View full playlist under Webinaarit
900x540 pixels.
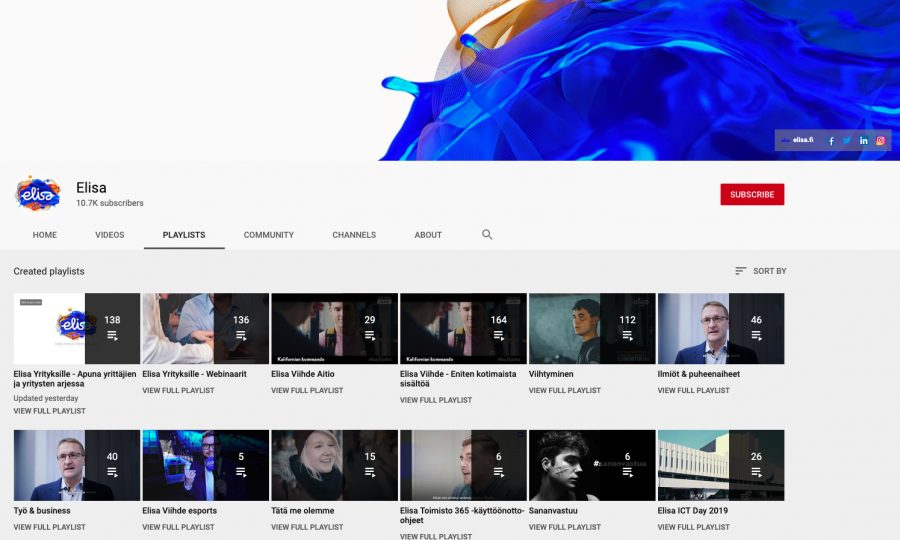[x=179, y=390]
